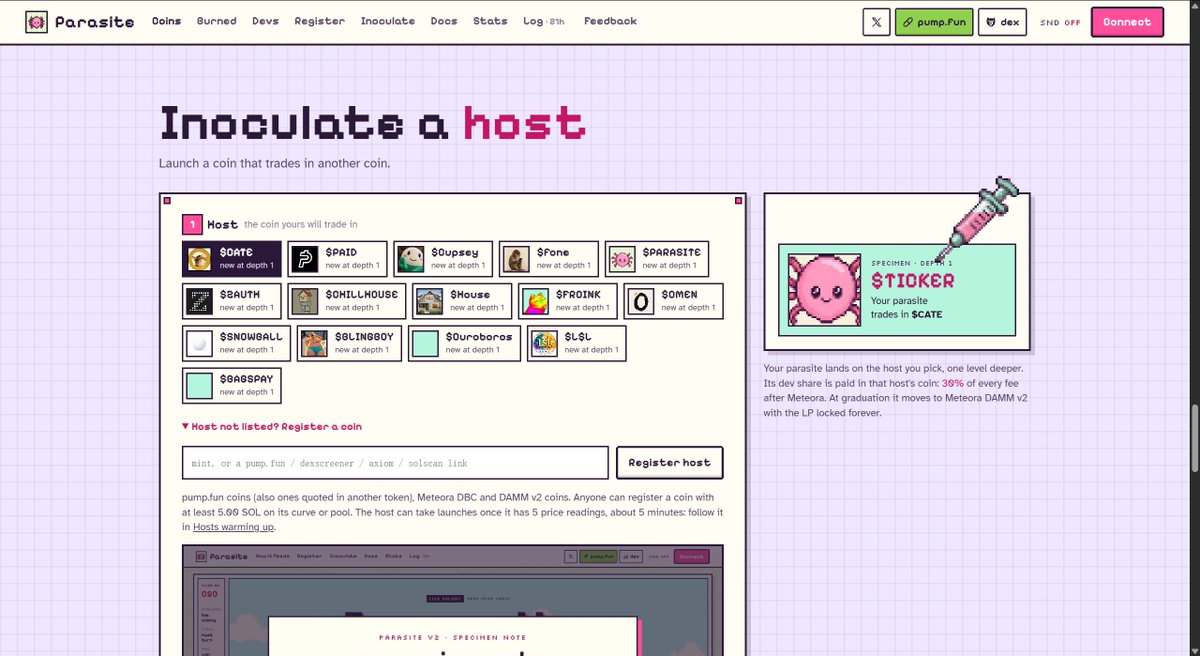View Stats in the top navigation
Image resolution: width=1200 pixels, height=656 pixels.
click(x=490, y=21)
